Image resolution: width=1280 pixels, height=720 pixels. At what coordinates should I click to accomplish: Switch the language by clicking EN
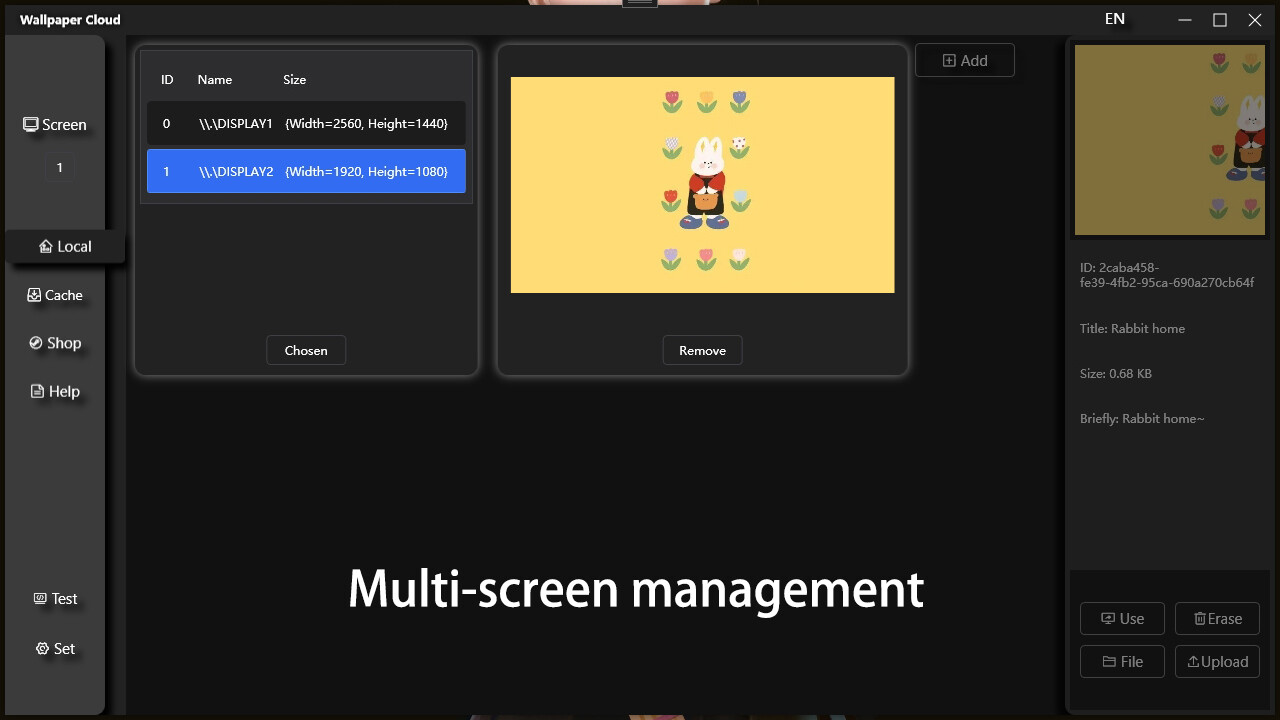pos(1114,18)
